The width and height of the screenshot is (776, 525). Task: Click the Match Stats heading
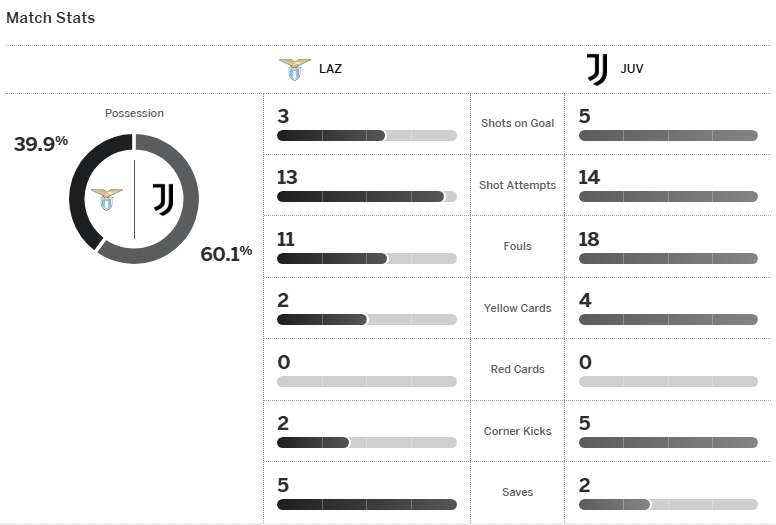(51, 18)
